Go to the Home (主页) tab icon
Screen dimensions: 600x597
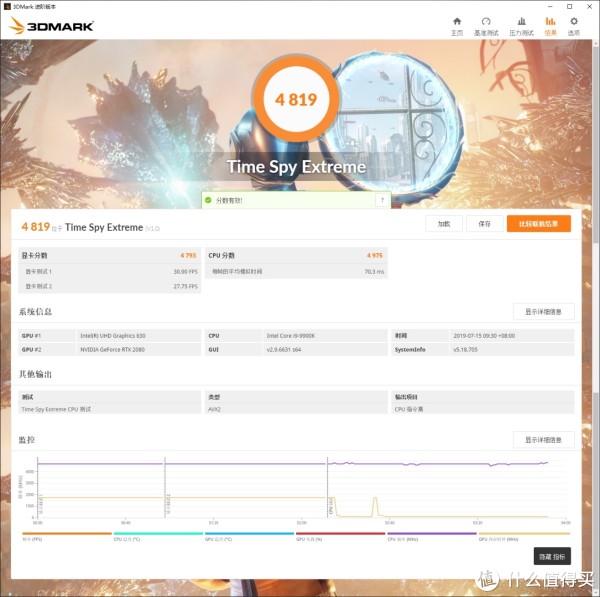coord(457,21)
